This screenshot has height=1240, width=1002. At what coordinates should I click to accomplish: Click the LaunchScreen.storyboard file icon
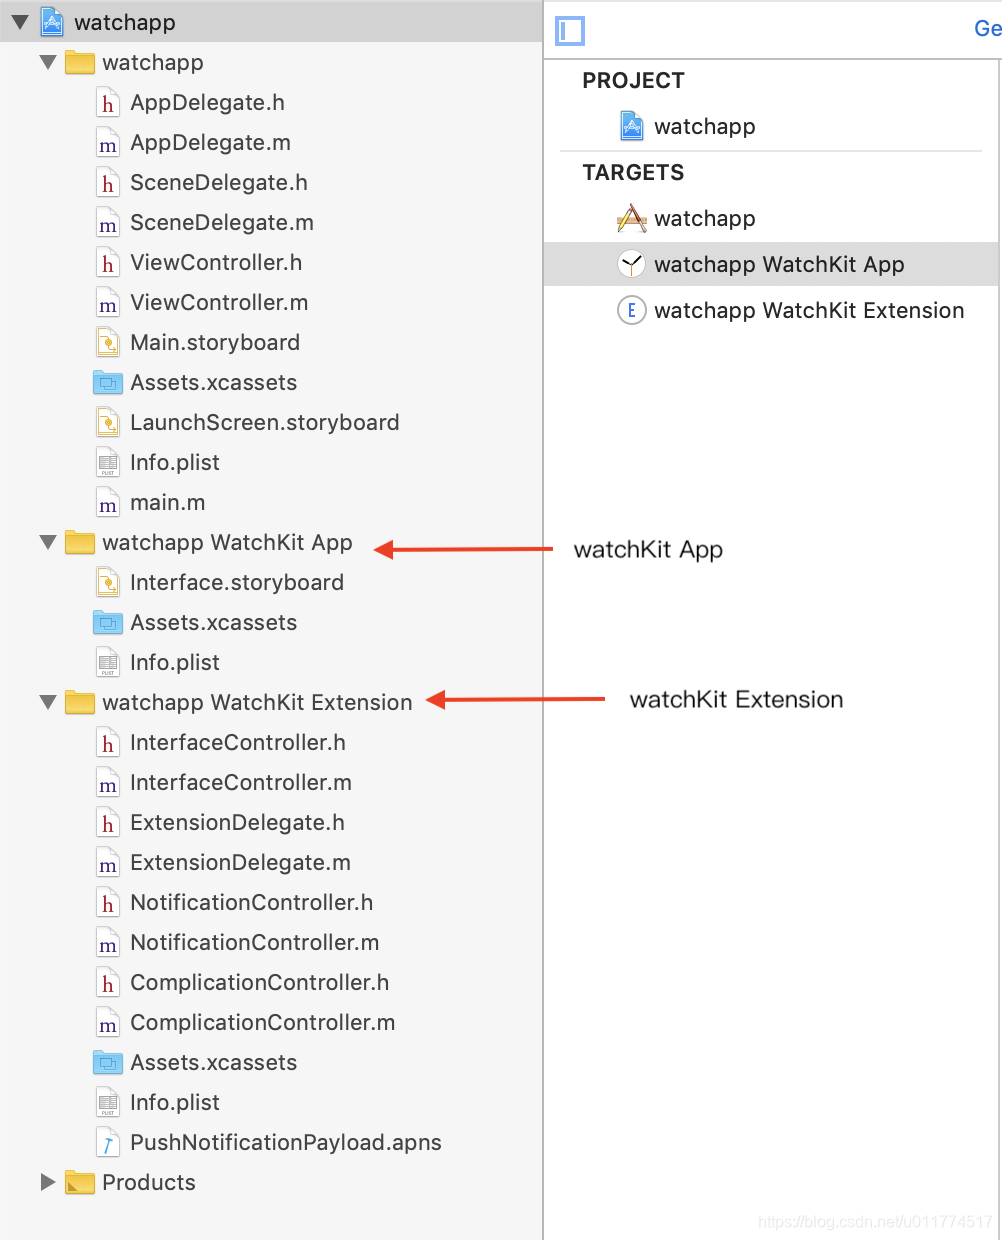(x=108, y=422)
